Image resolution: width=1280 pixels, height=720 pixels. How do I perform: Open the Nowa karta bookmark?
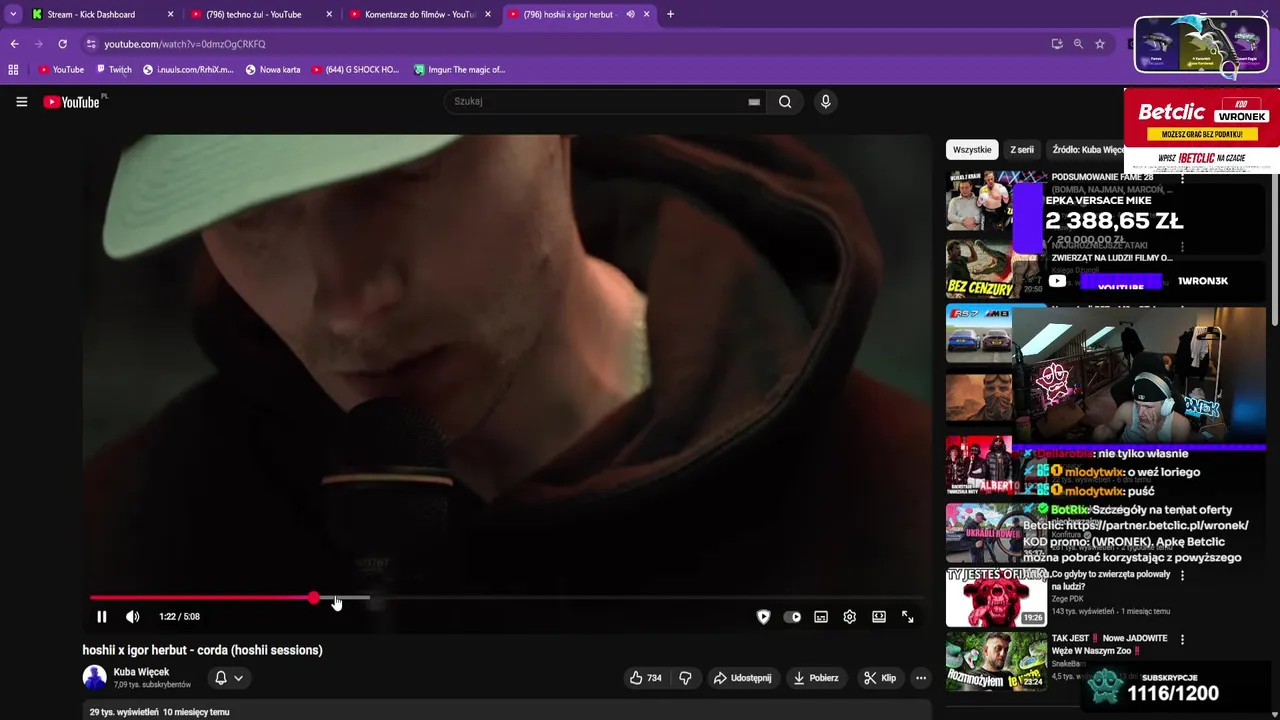[x=272, y=70]
